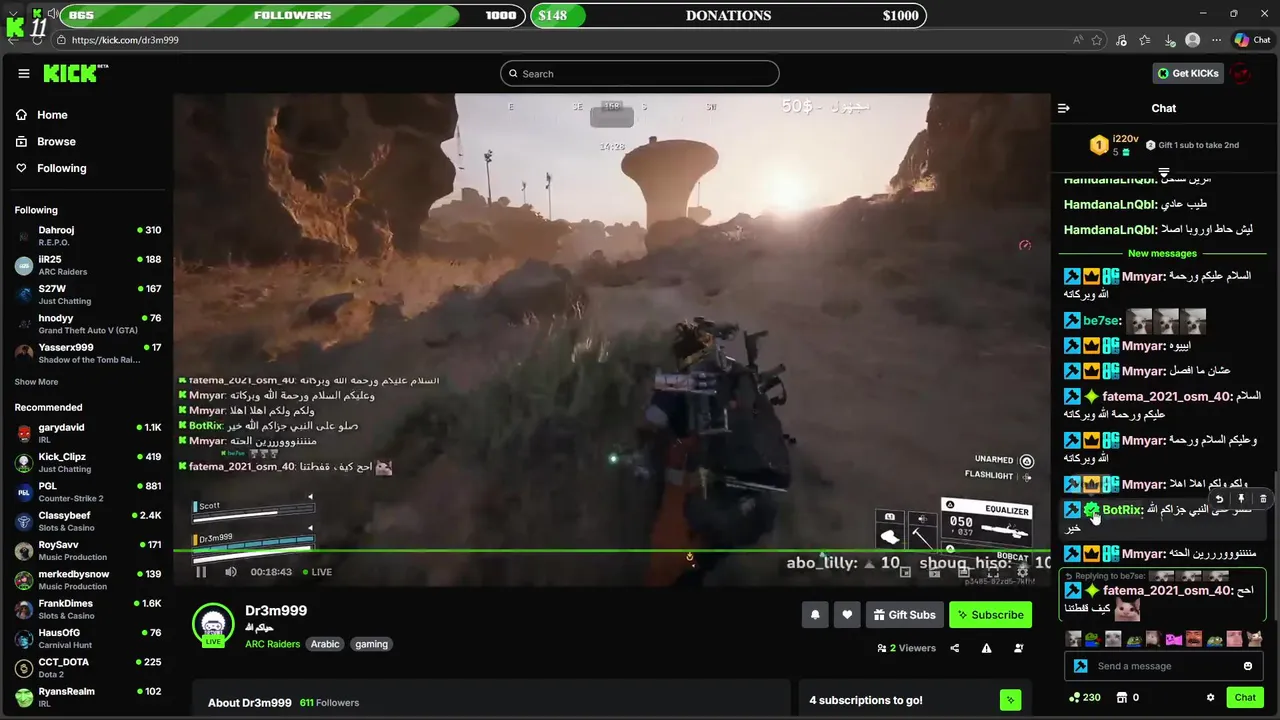Open merkedbysnow recommended channel
This screenshot has width=1280, height=720.
click(x=87, y=580)
